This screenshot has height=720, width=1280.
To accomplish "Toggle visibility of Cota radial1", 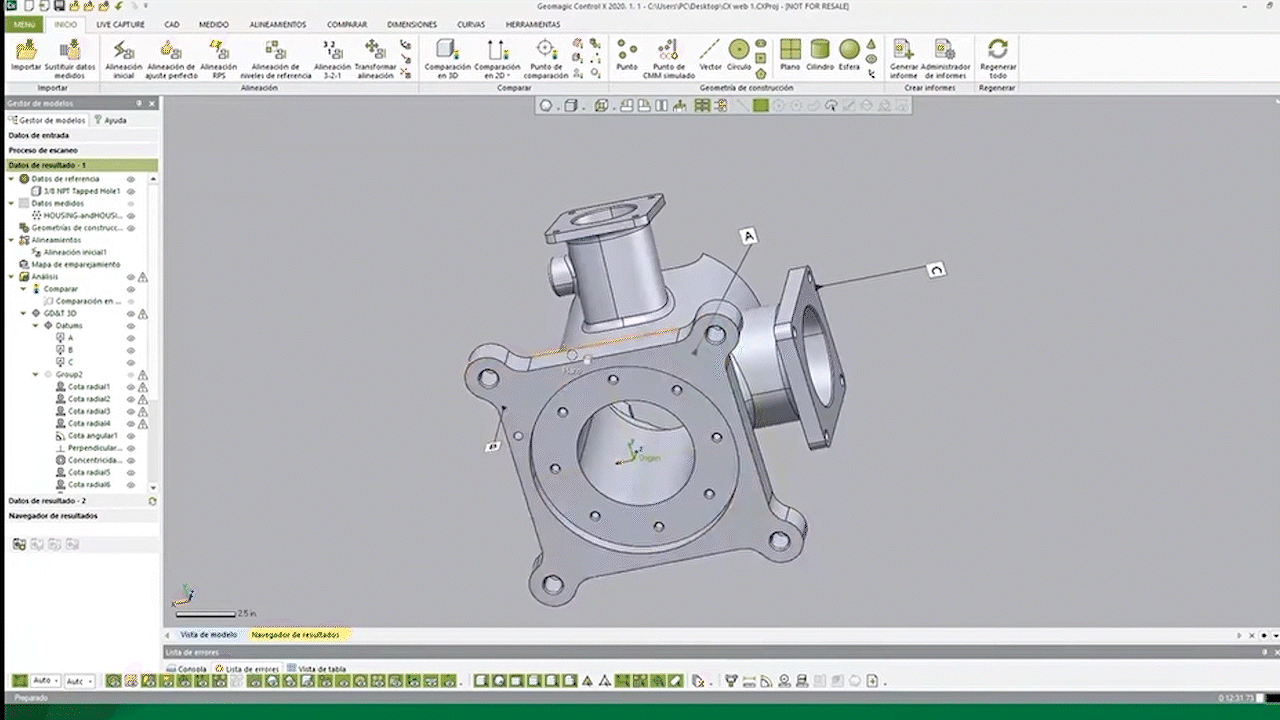I will tap(130, 387).
